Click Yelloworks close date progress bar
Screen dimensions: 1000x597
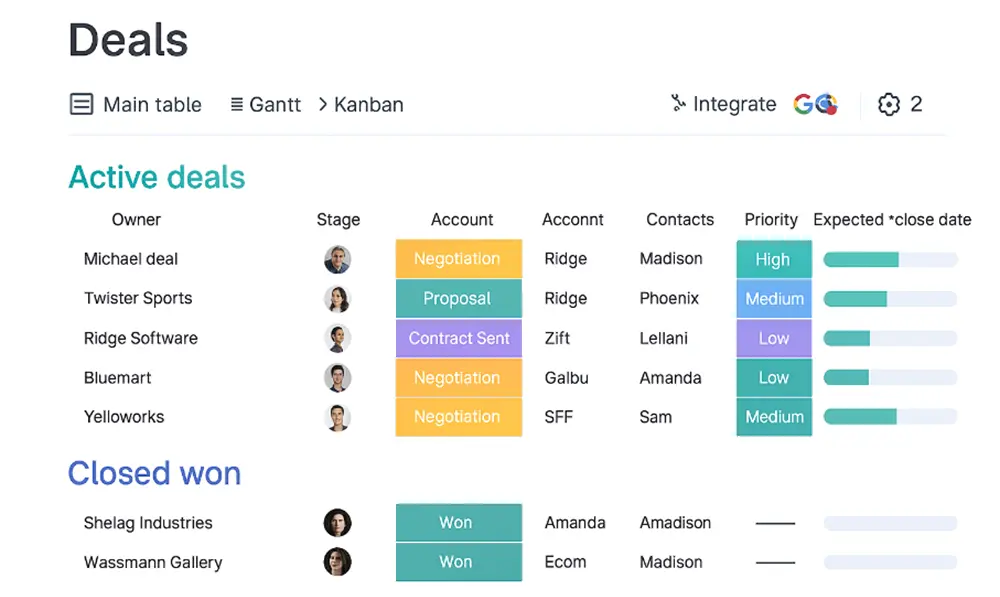(890, 416)
